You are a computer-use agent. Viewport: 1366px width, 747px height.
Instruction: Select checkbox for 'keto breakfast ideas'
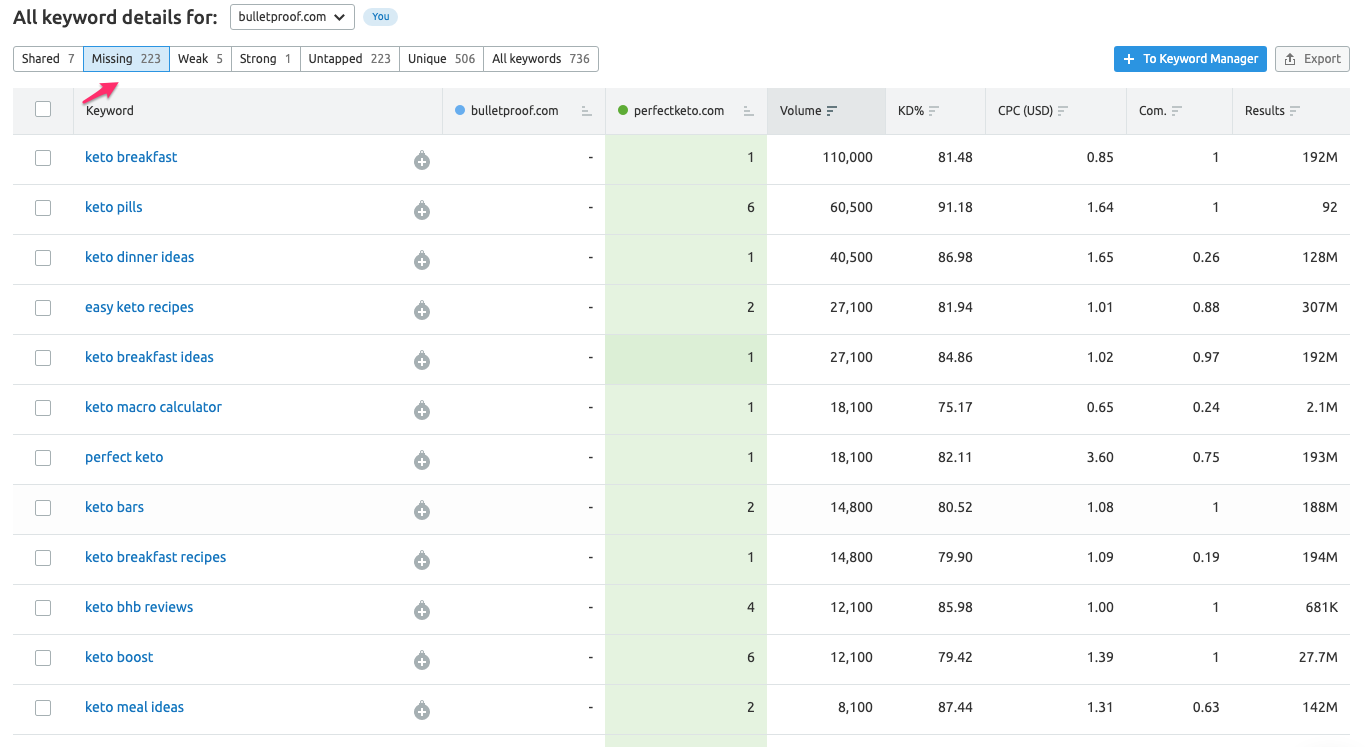43,358
